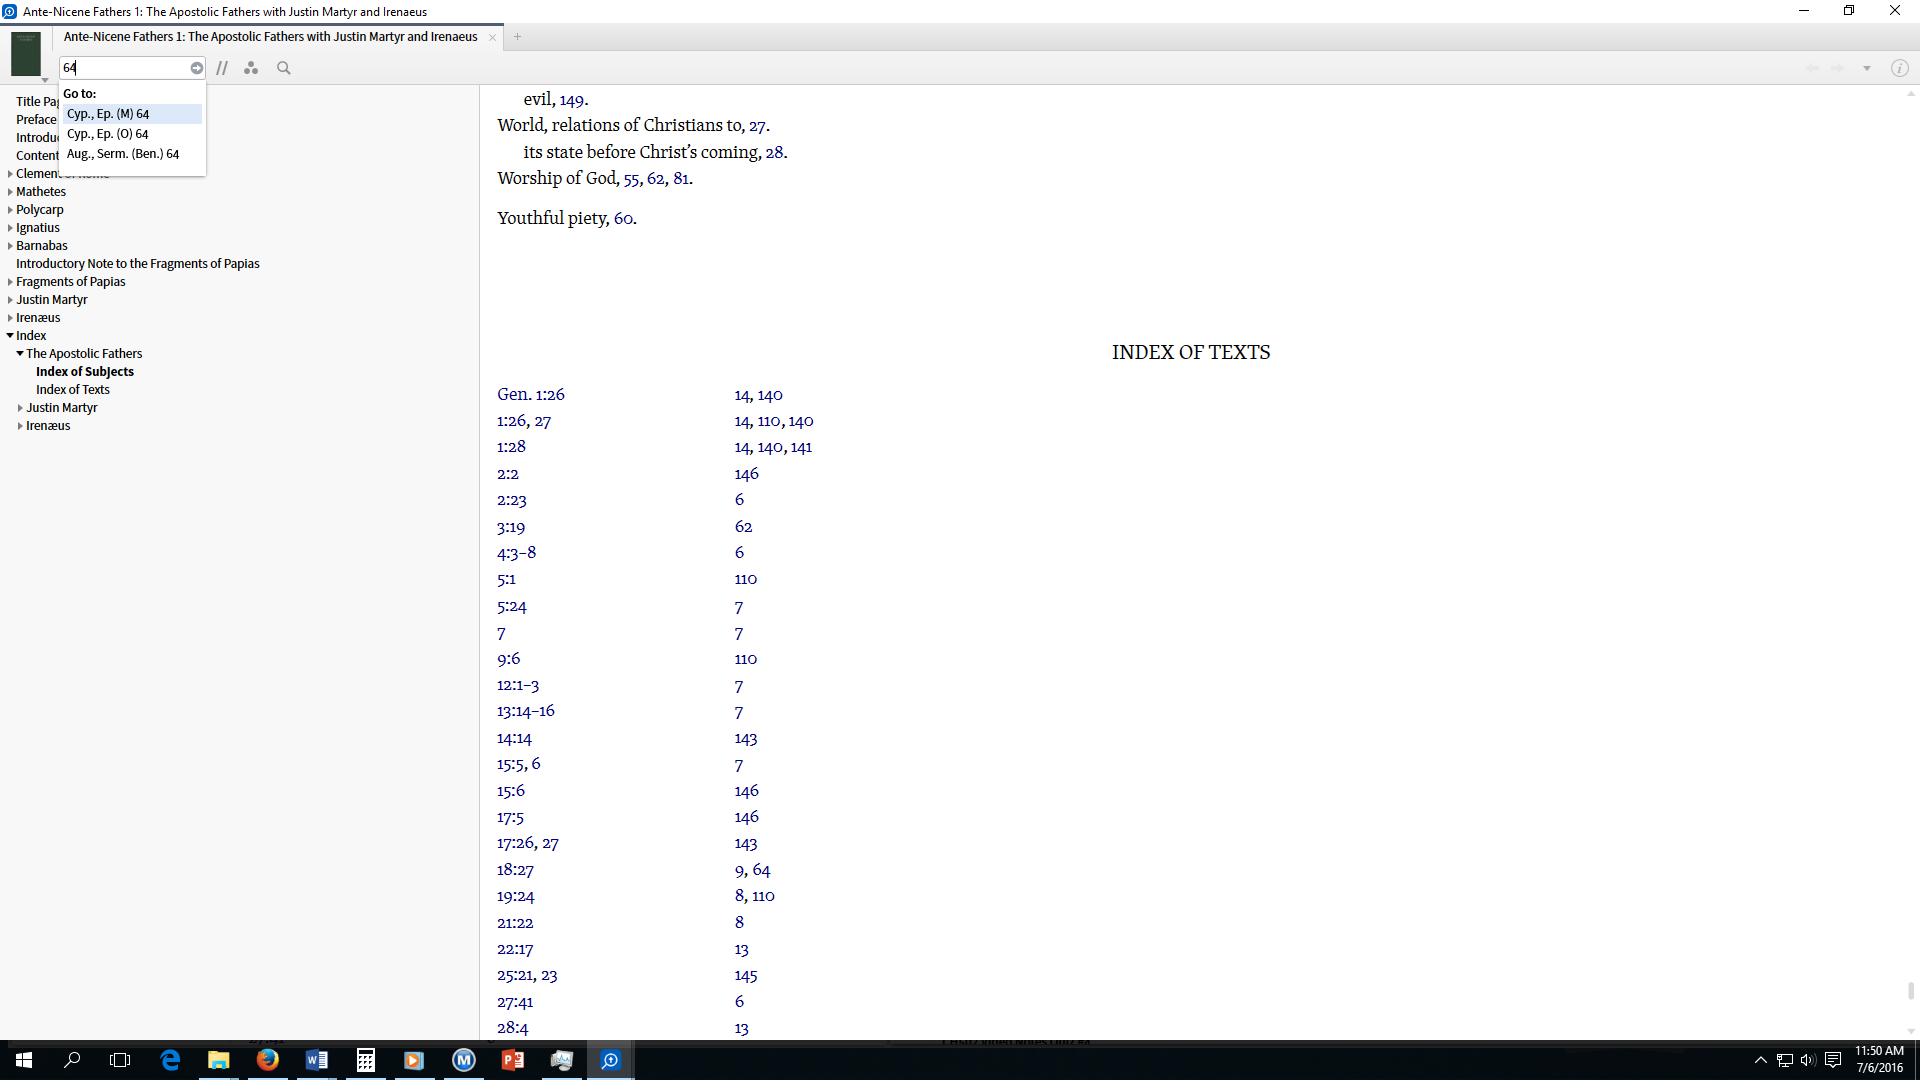The width and height of the screenshot is (1920, 1080).
Task: Open a new tab with plus button
Action: (517, 37)
